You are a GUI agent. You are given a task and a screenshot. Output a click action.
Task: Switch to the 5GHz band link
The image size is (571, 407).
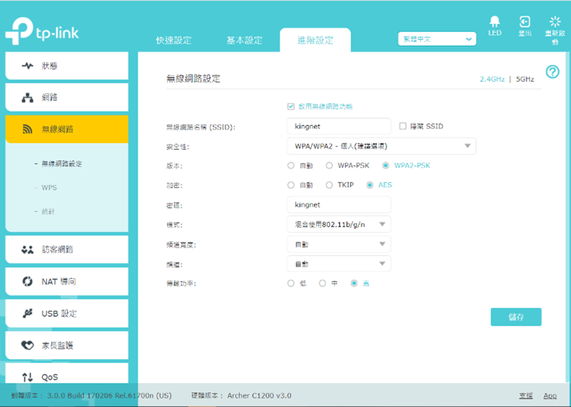click(x=525, y=79)
